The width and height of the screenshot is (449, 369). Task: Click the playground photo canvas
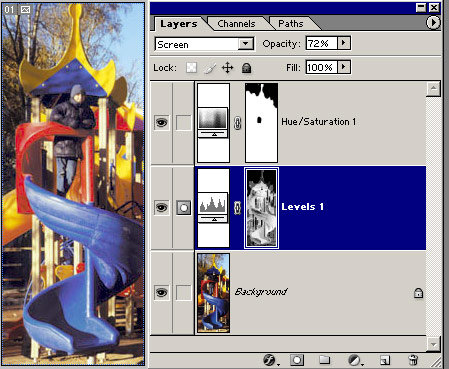coord(73,183)
